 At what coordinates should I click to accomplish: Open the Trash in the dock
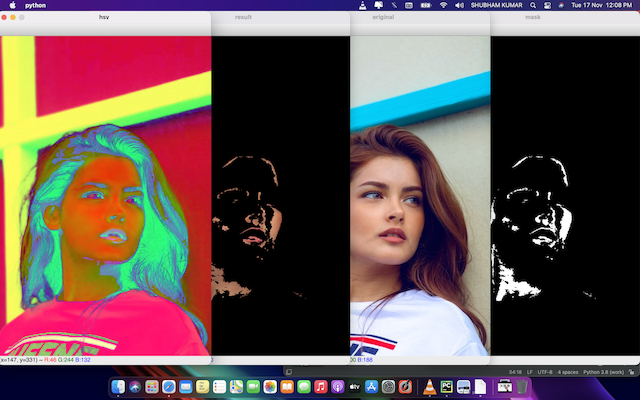(522, 386)
